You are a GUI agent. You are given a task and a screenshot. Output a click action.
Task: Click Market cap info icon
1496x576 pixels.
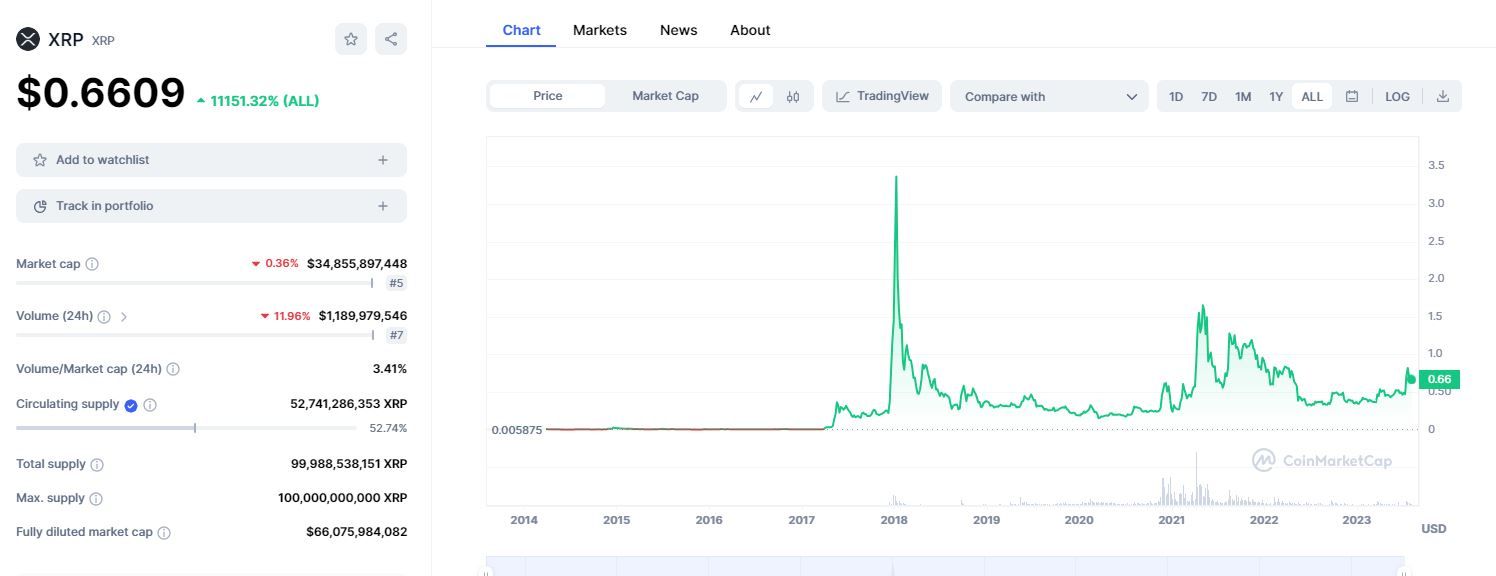point(92,264)
